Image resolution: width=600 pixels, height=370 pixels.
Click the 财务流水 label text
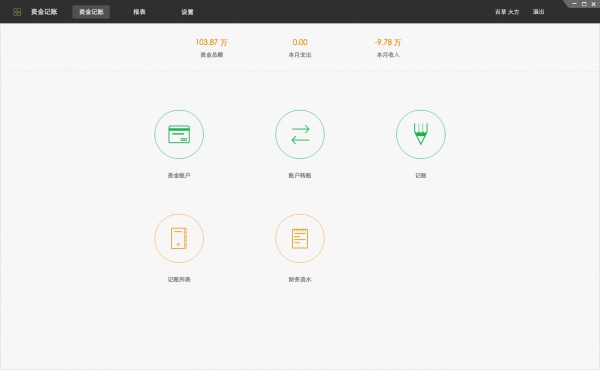coord(300,279)
